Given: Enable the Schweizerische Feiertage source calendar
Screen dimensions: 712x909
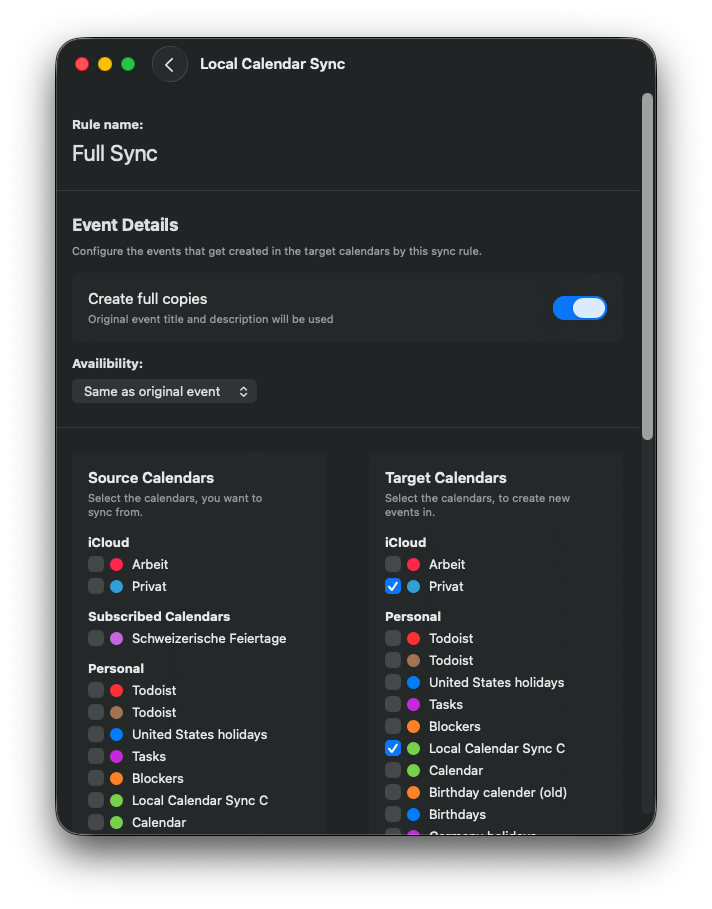Looking at the screenshot, I should click(x=96, y=638).
